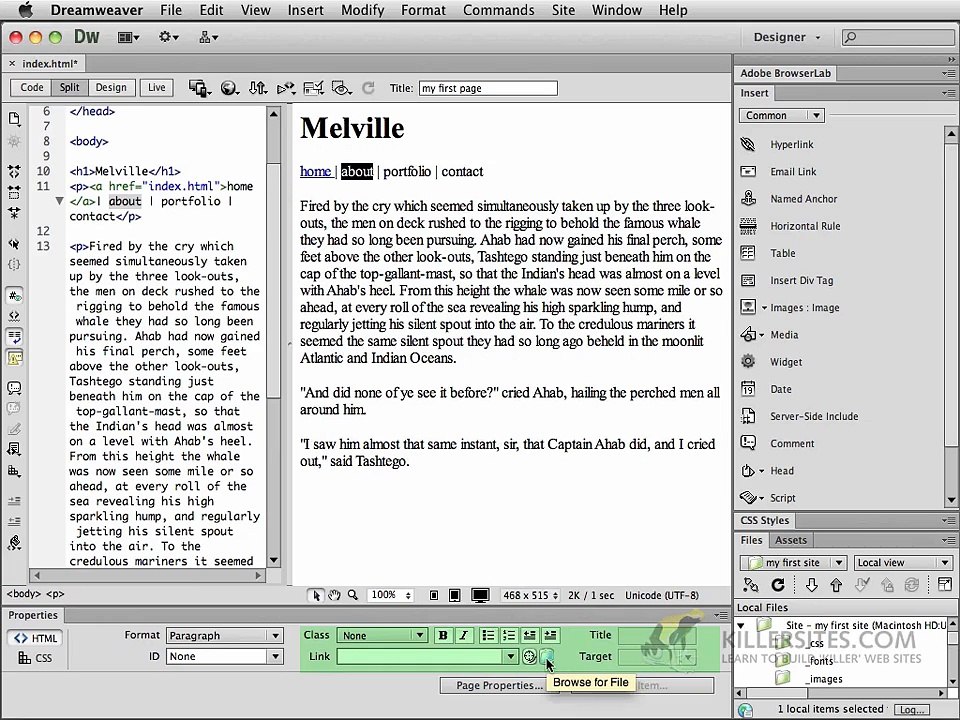Toggle Live view
The image size is (960, 720).
point(156,88)
